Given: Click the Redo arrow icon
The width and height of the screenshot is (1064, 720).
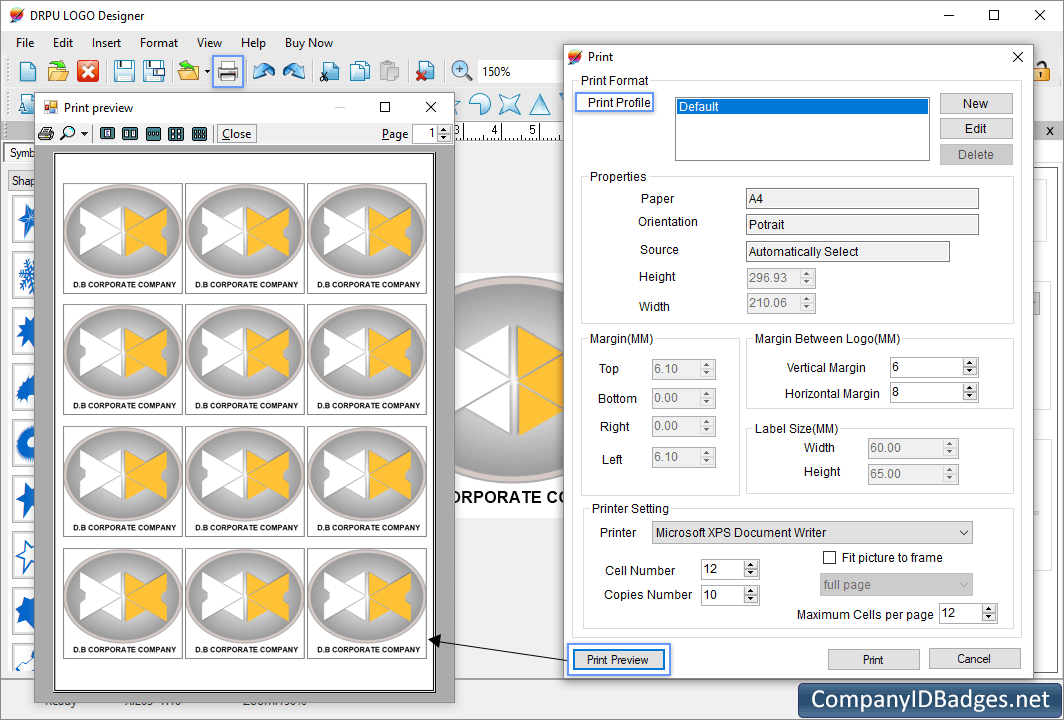Looking at the screenshot, I should [294, 71].
